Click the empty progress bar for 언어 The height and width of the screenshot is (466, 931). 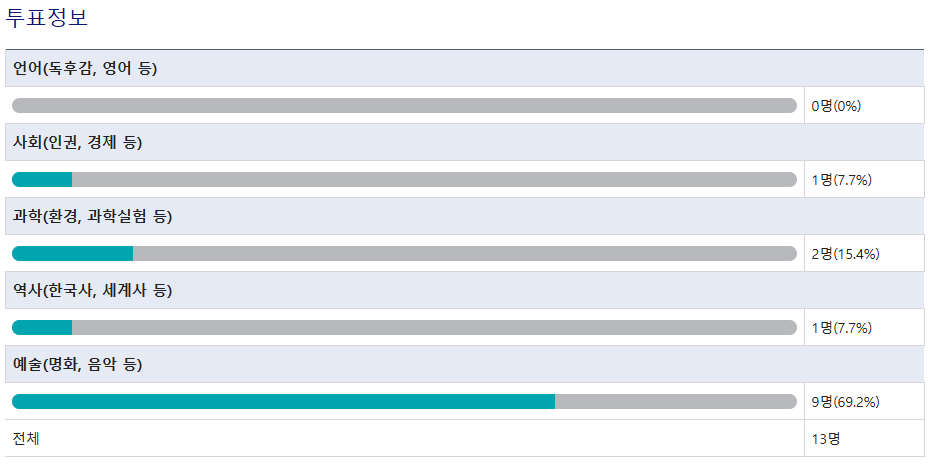pyautogui.click(x=404, y=106)
